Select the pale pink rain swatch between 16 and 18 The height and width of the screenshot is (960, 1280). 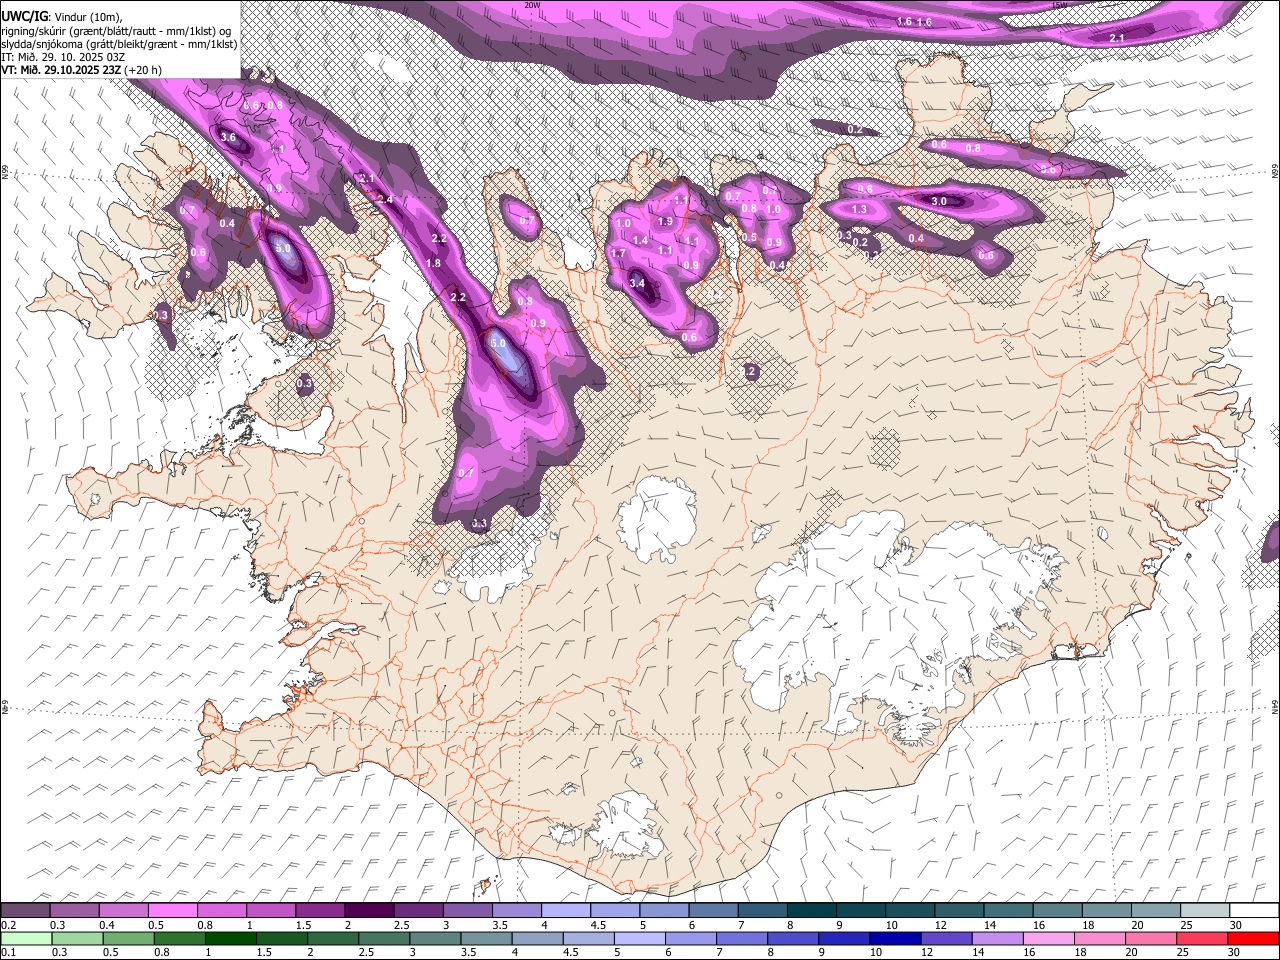pos(1048,939)
